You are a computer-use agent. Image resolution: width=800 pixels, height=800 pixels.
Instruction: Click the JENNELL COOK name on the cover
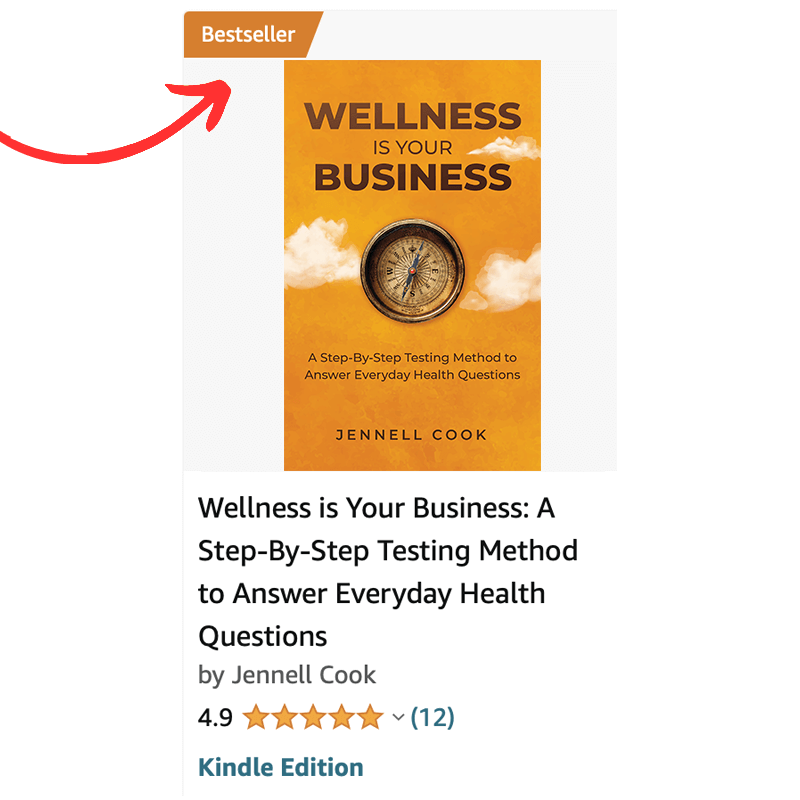pyautogui.click(x=411, y=435)
